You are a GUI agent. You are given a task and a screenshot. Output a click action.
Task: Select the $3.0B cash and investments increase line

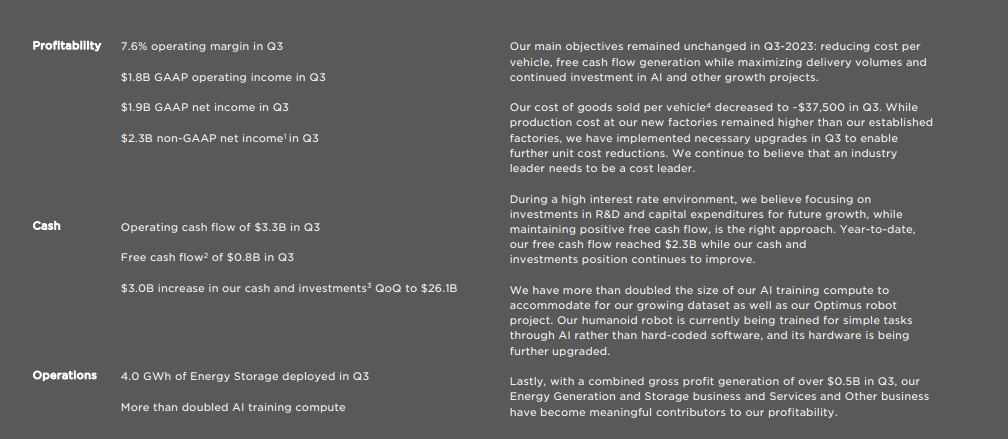pyautogui.click(x=288, y=288)
